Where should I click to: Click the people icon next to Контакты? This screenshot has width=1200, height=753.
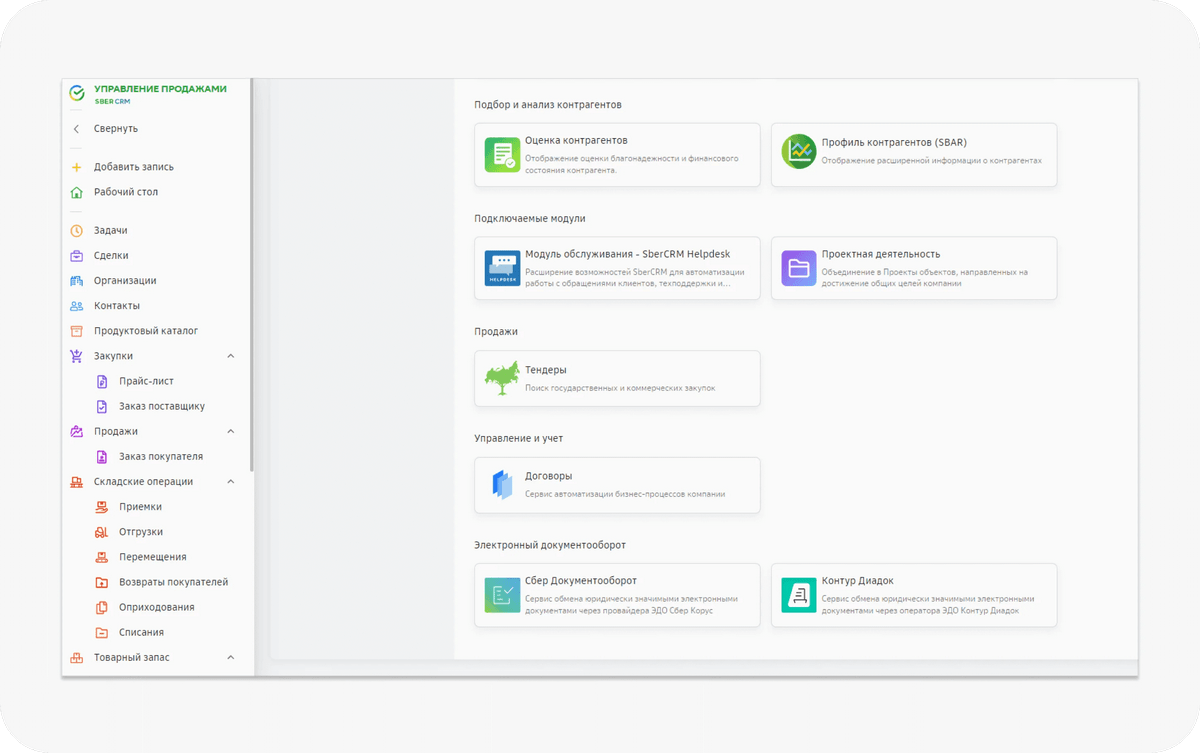click(77, 306)
